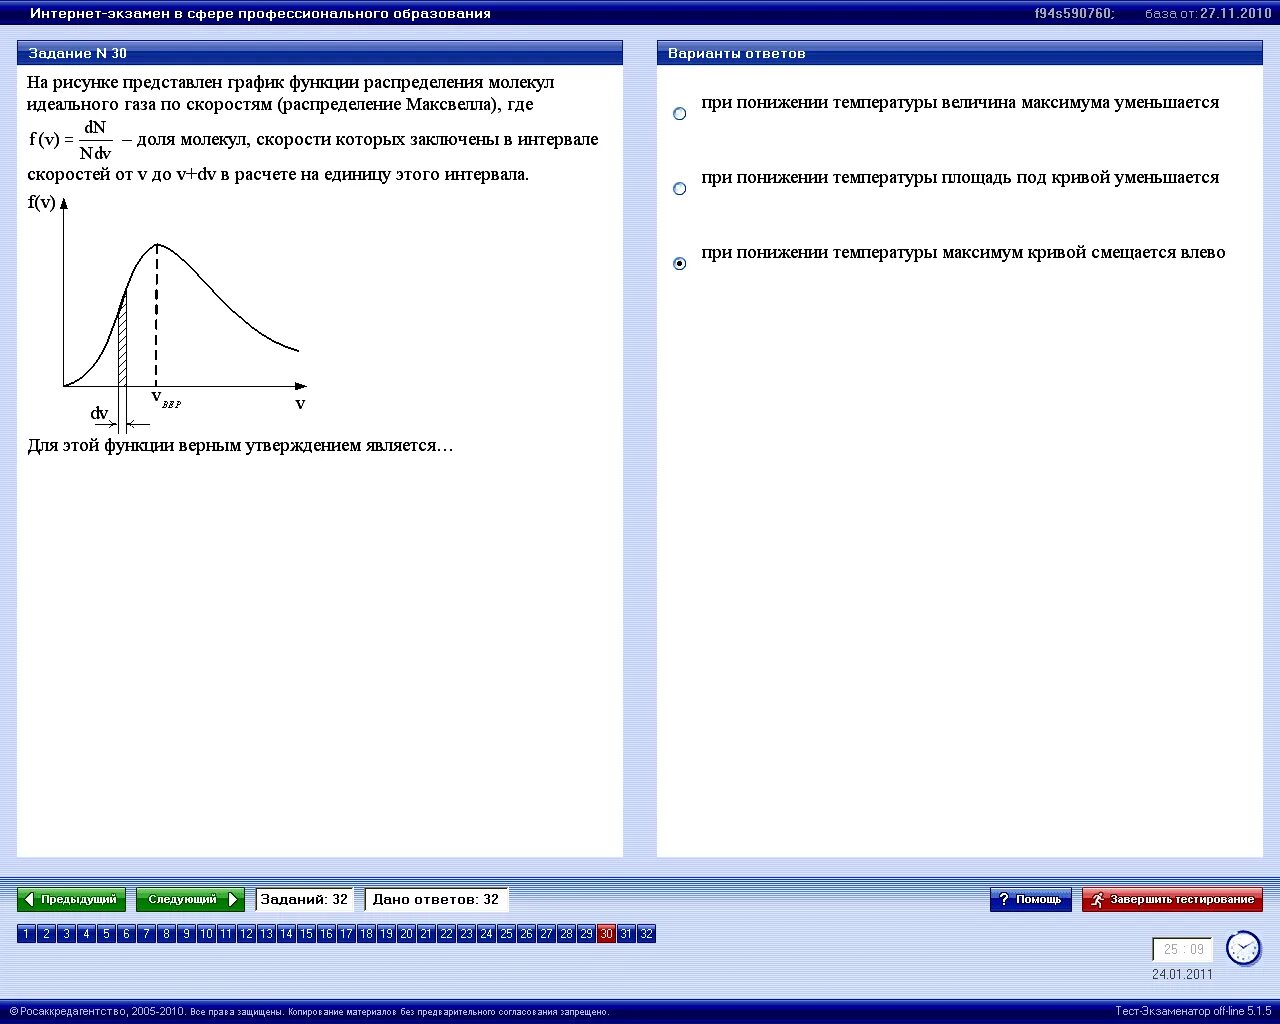Image resolution: width=1280 pixels, height=1024 pixels.
Task: Jump to question 16
Action: point(326,934)
